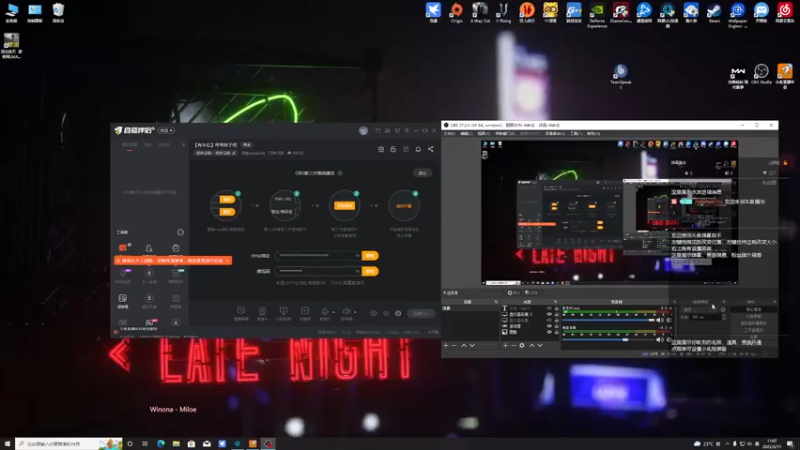Click the stream key input field
The height and width of the screenshot is (450, 800).
click(x=318, y=271)
